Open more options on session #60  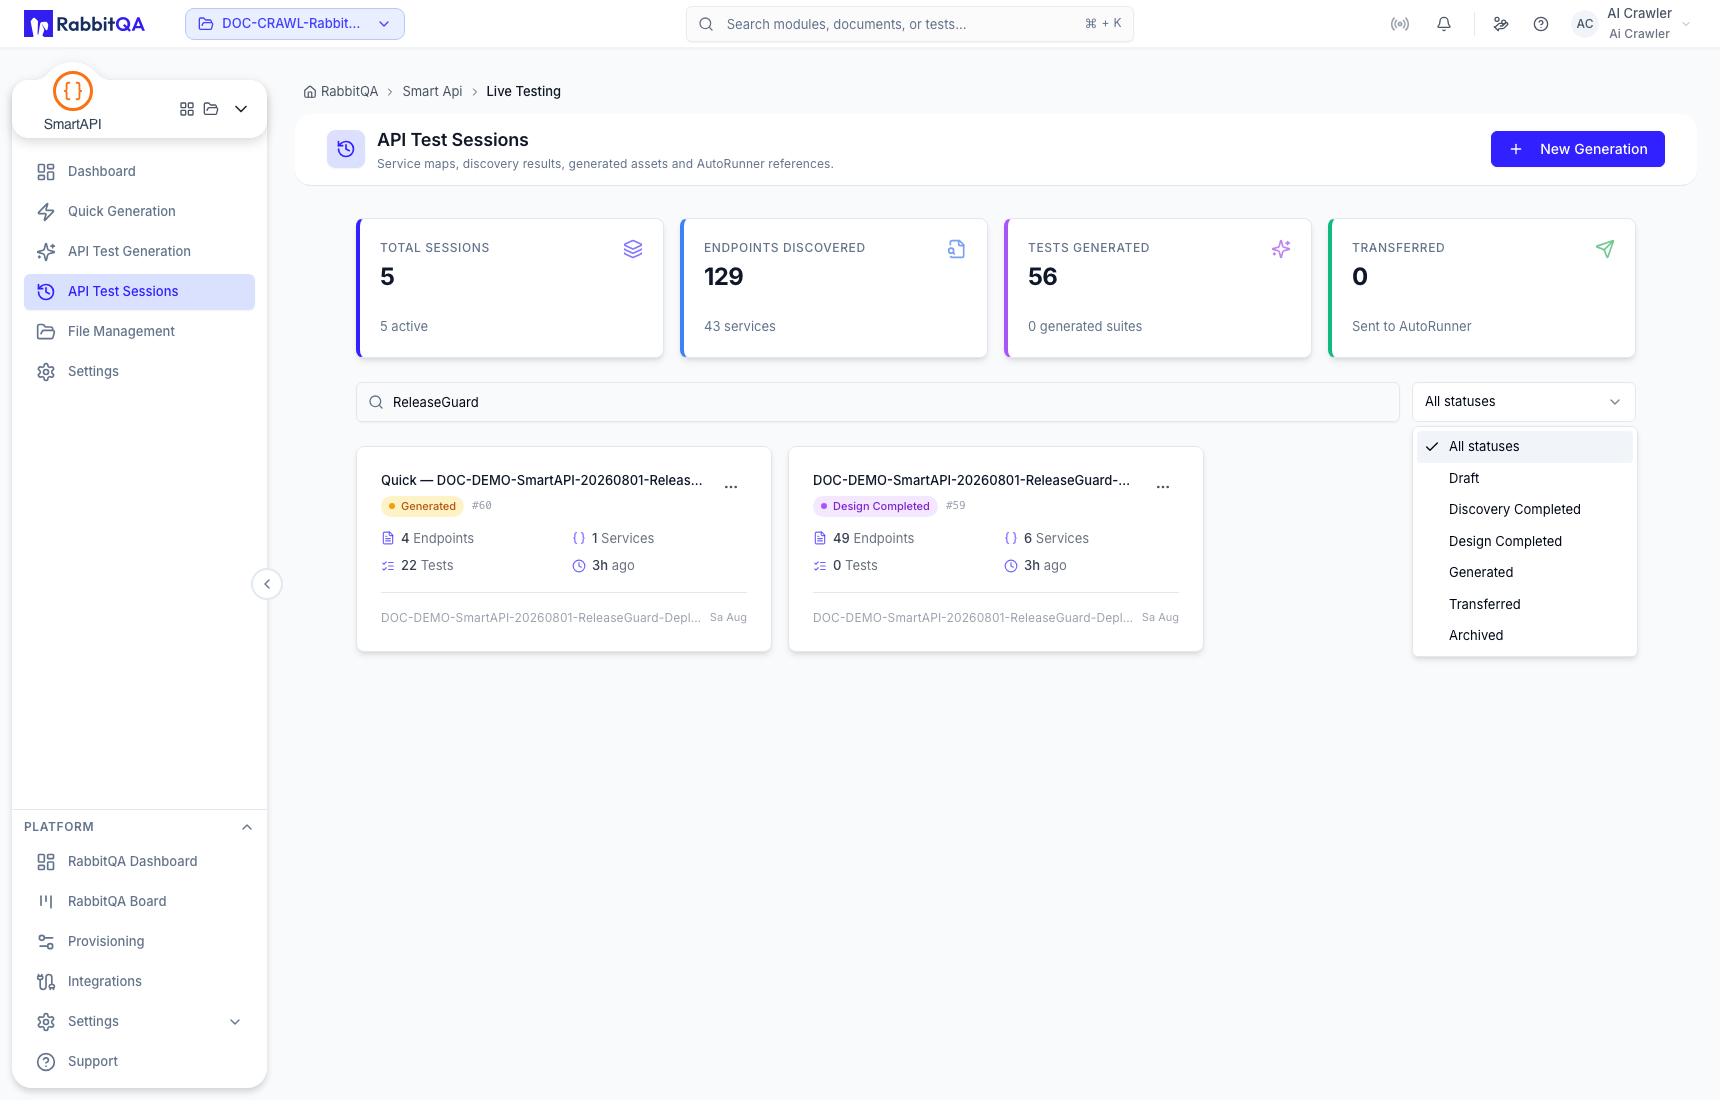pyautogui.click(x=731, y=487)
